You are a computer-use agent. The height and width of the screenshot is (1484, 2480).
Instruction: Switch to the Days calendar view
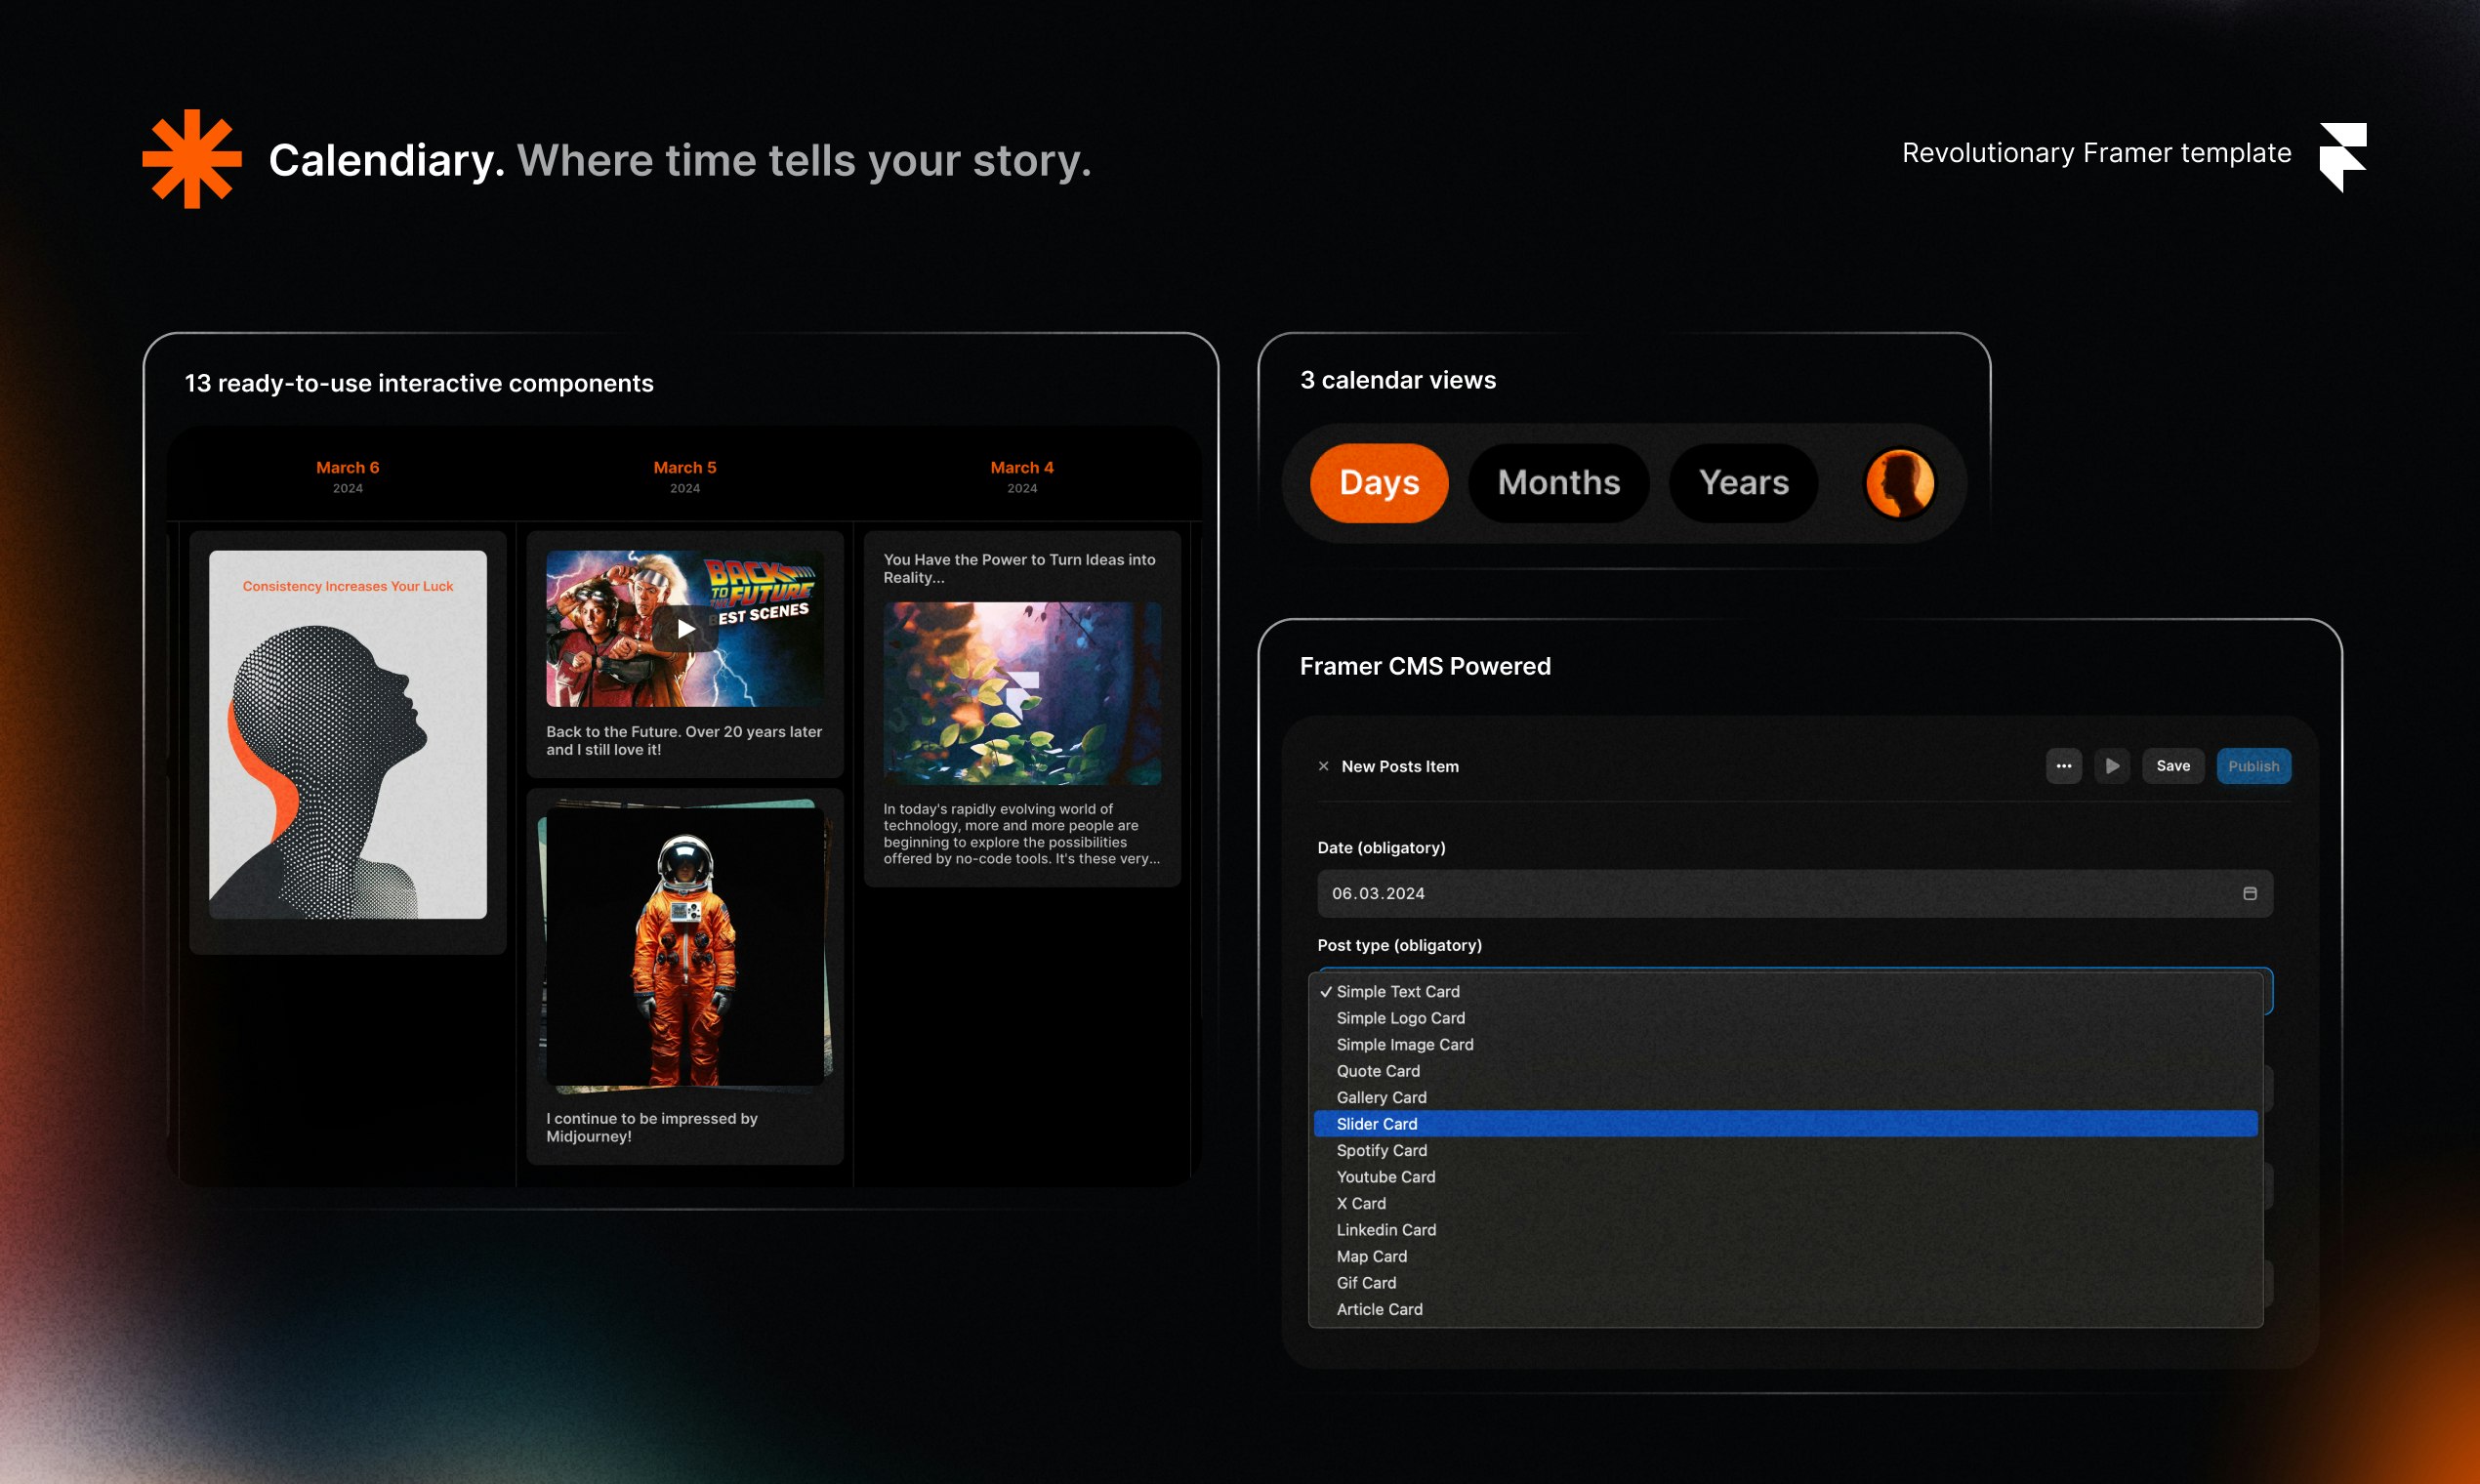click(1379, 483)
